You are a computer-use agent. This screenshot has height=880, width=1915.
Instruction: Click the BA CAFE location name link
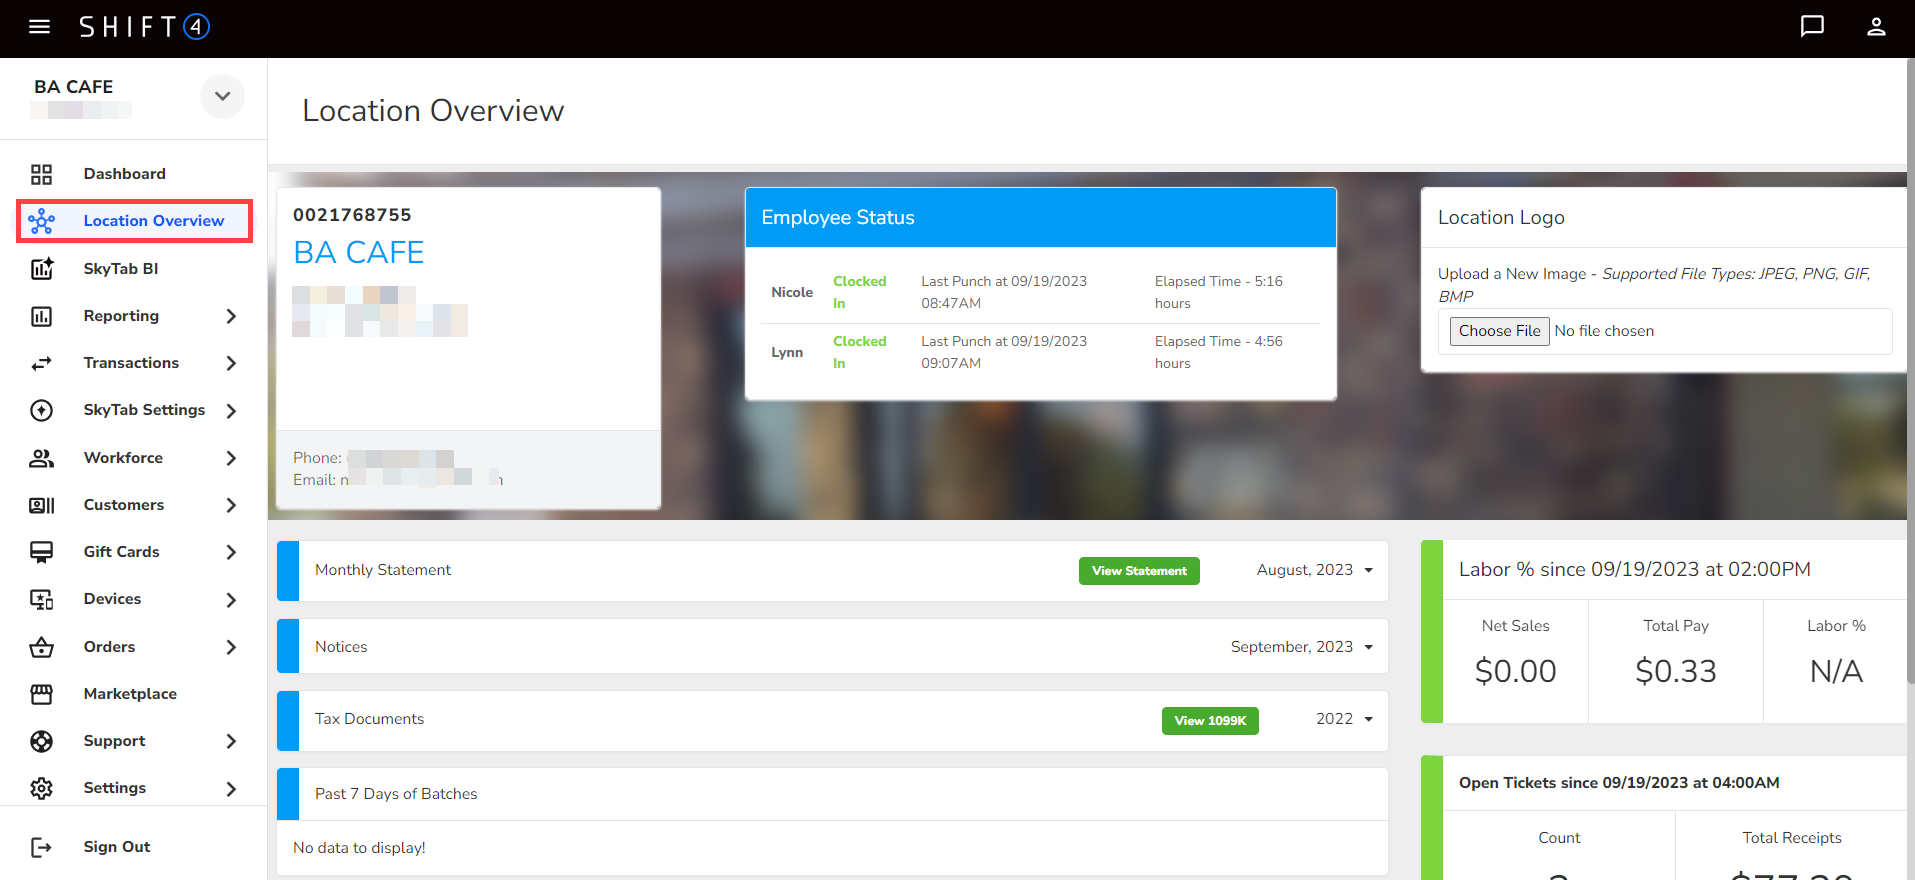click(359, 253)
